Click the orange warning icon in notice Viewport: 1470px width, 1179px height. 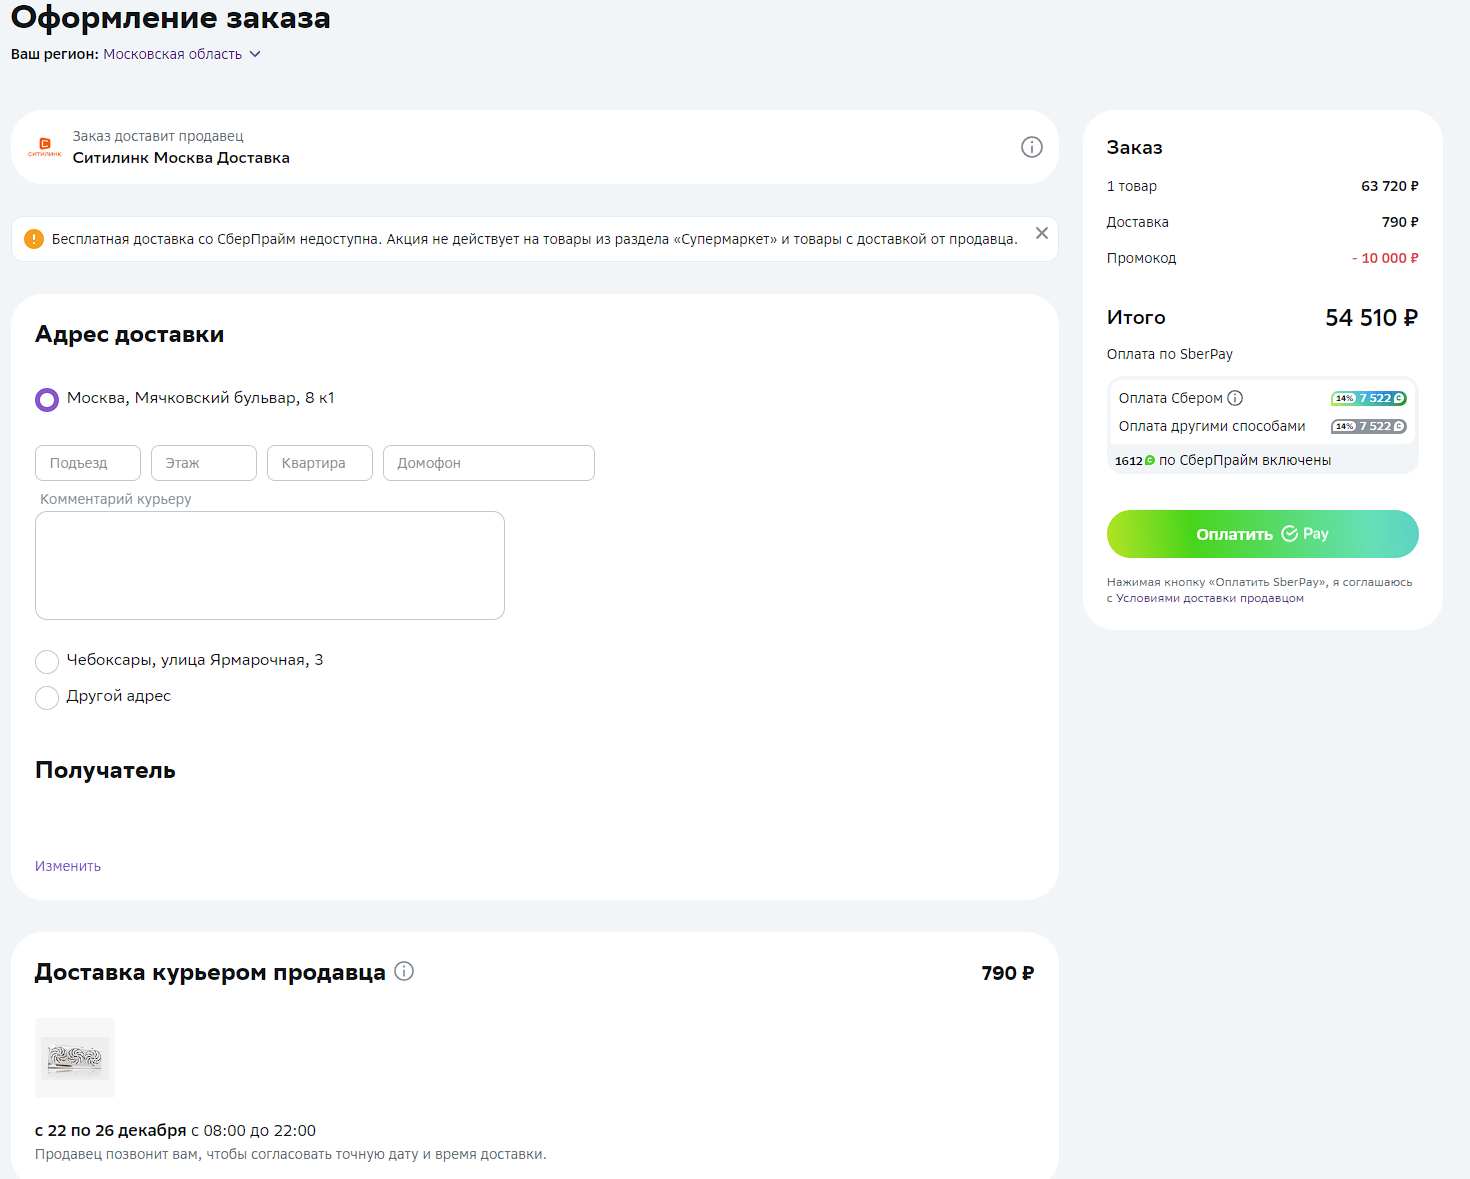click(34, 239)
